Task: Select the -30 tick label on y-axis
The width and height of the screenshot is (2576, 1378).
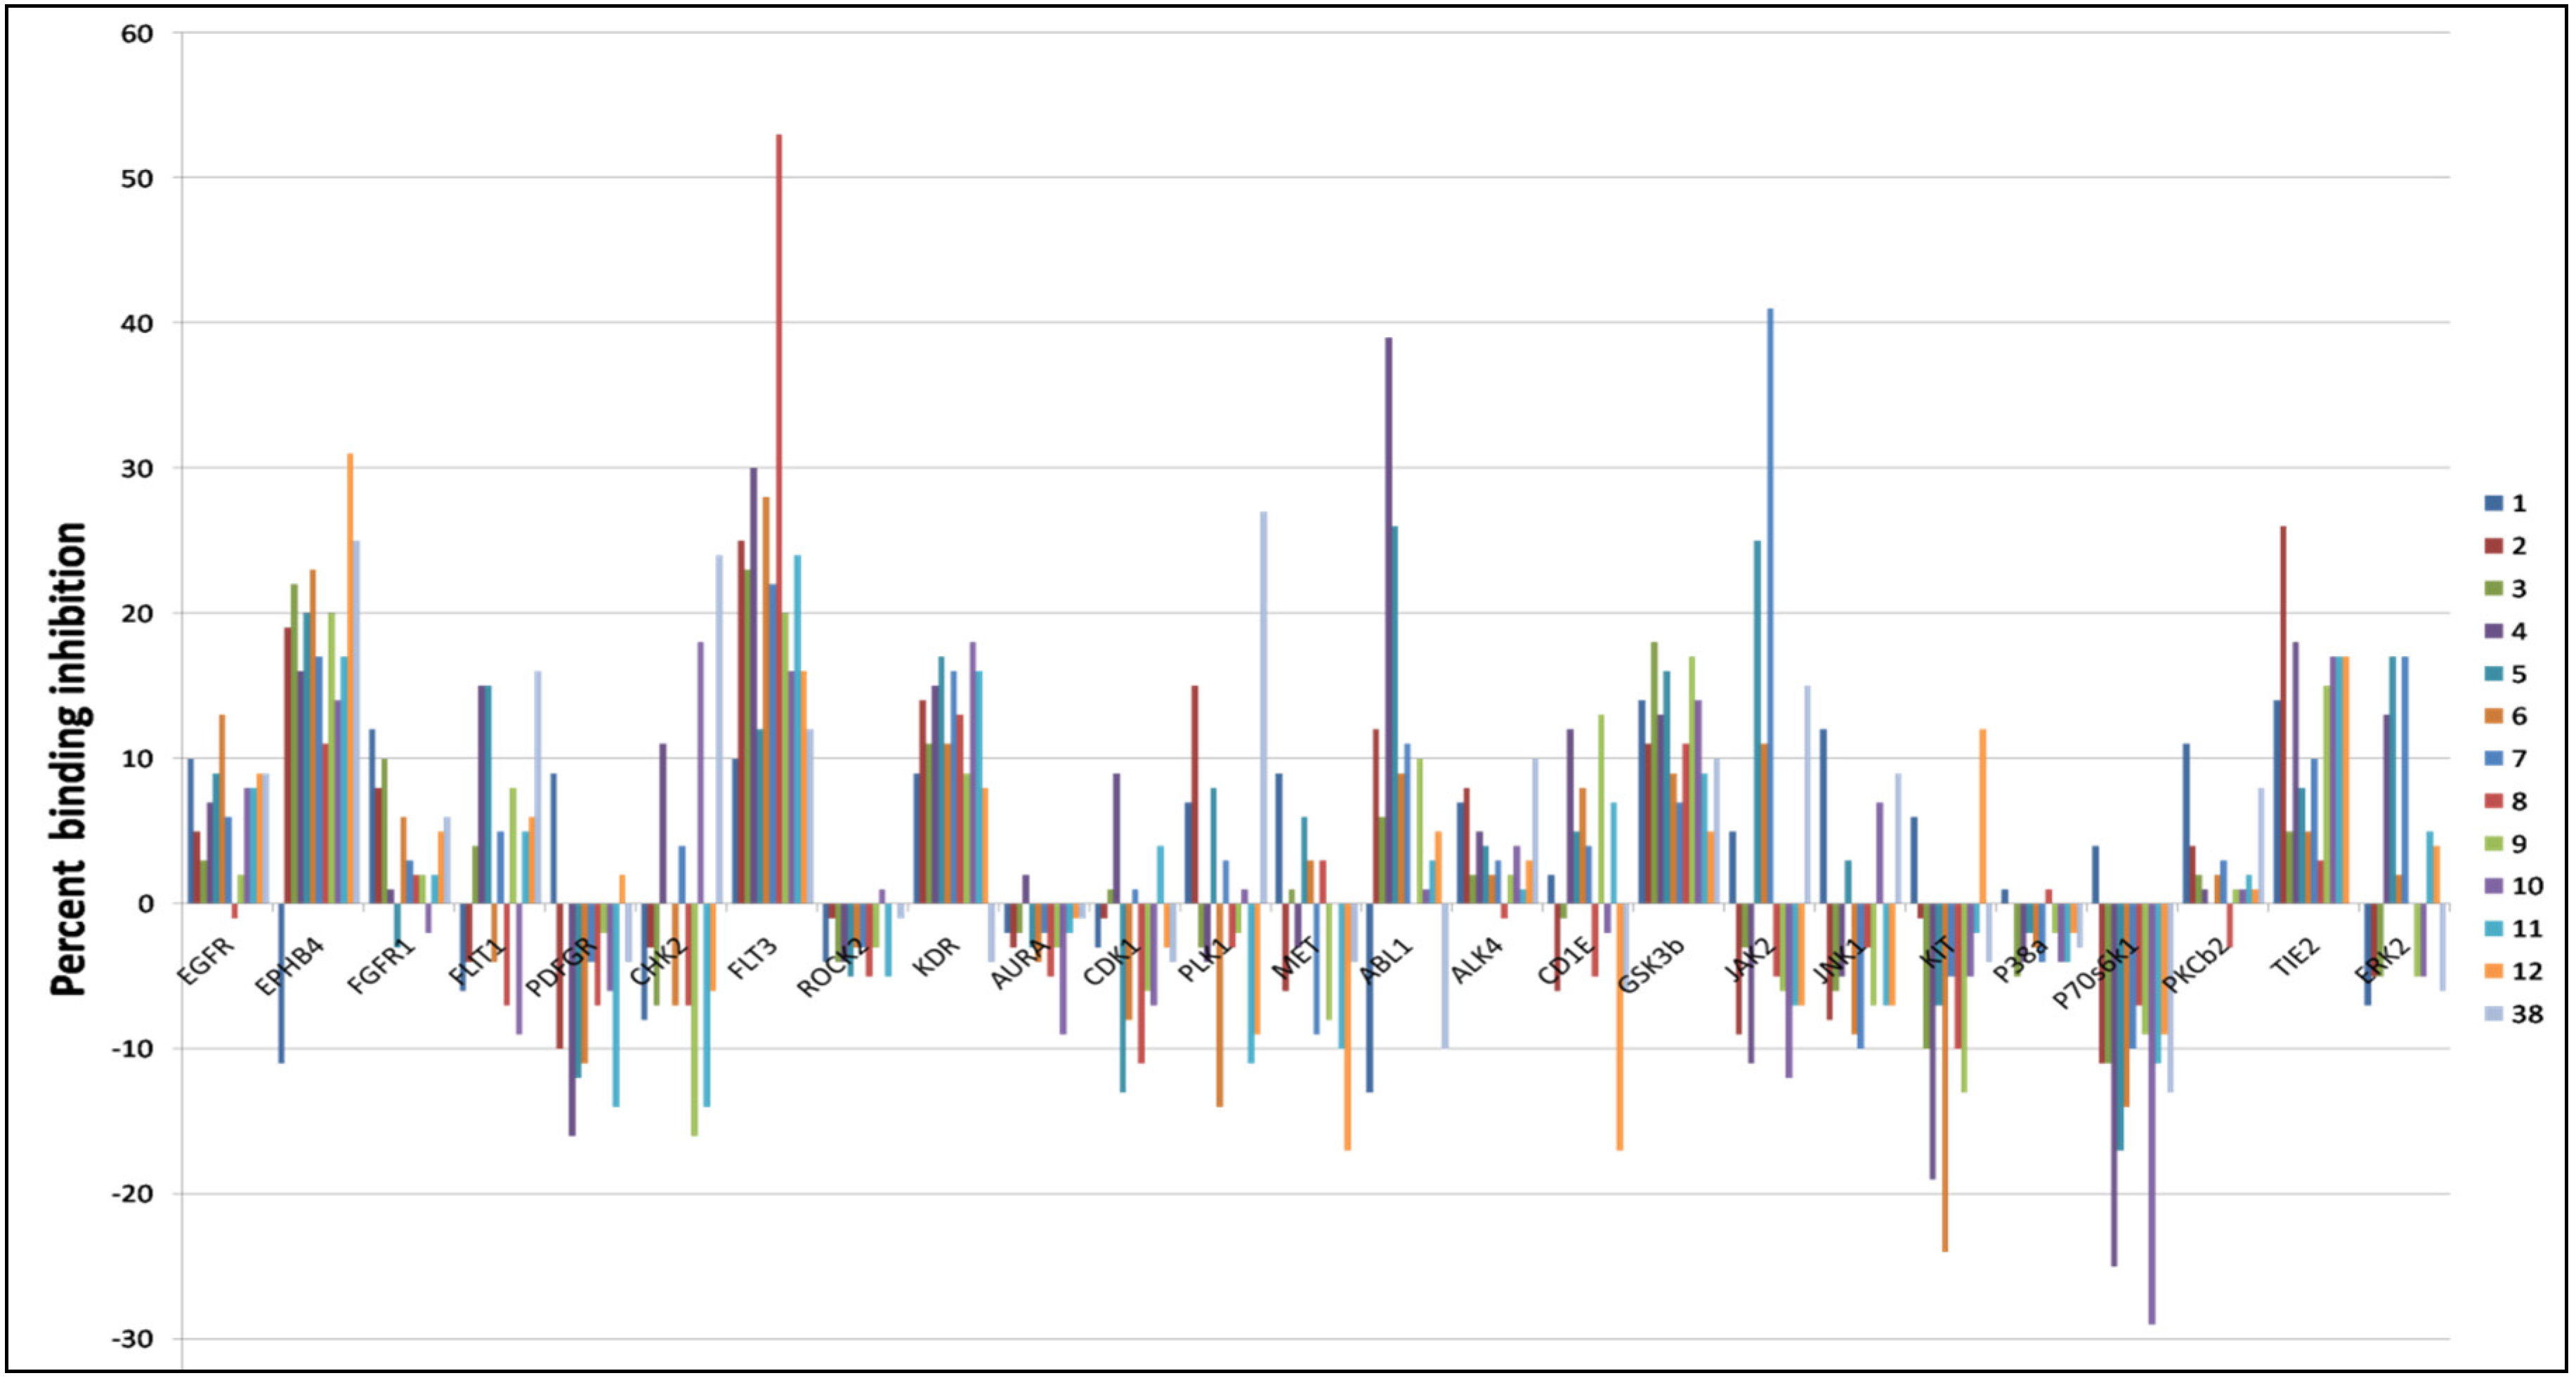Action: pyautogui.click(x=132, y=1339)
